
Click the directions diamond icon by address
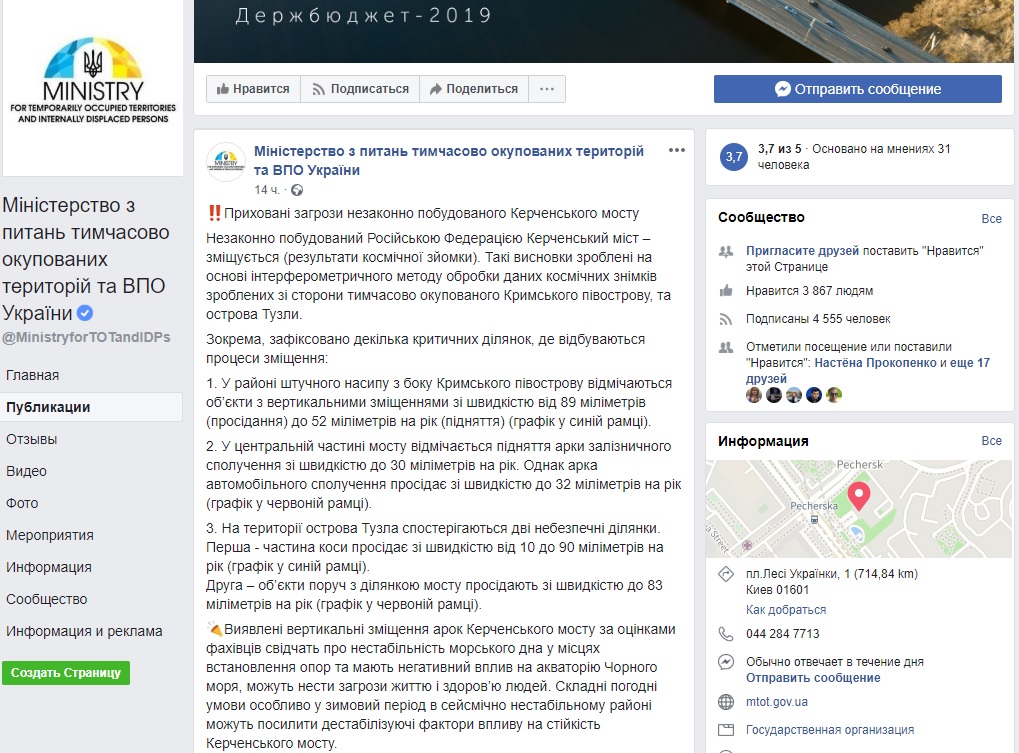pyautogui.click(x=726, y=574)
